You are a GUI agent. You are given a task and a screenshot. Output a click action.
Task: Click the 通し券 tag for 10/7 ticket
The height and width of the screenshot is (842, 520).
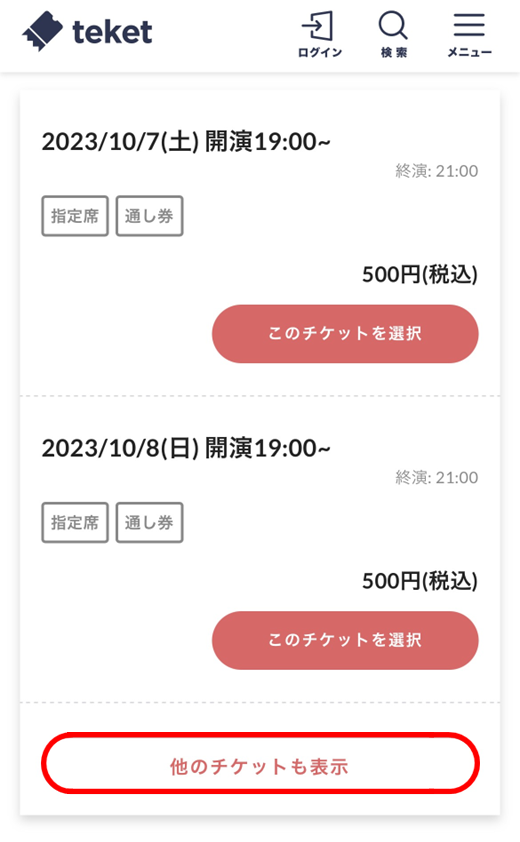coord(149,216)
